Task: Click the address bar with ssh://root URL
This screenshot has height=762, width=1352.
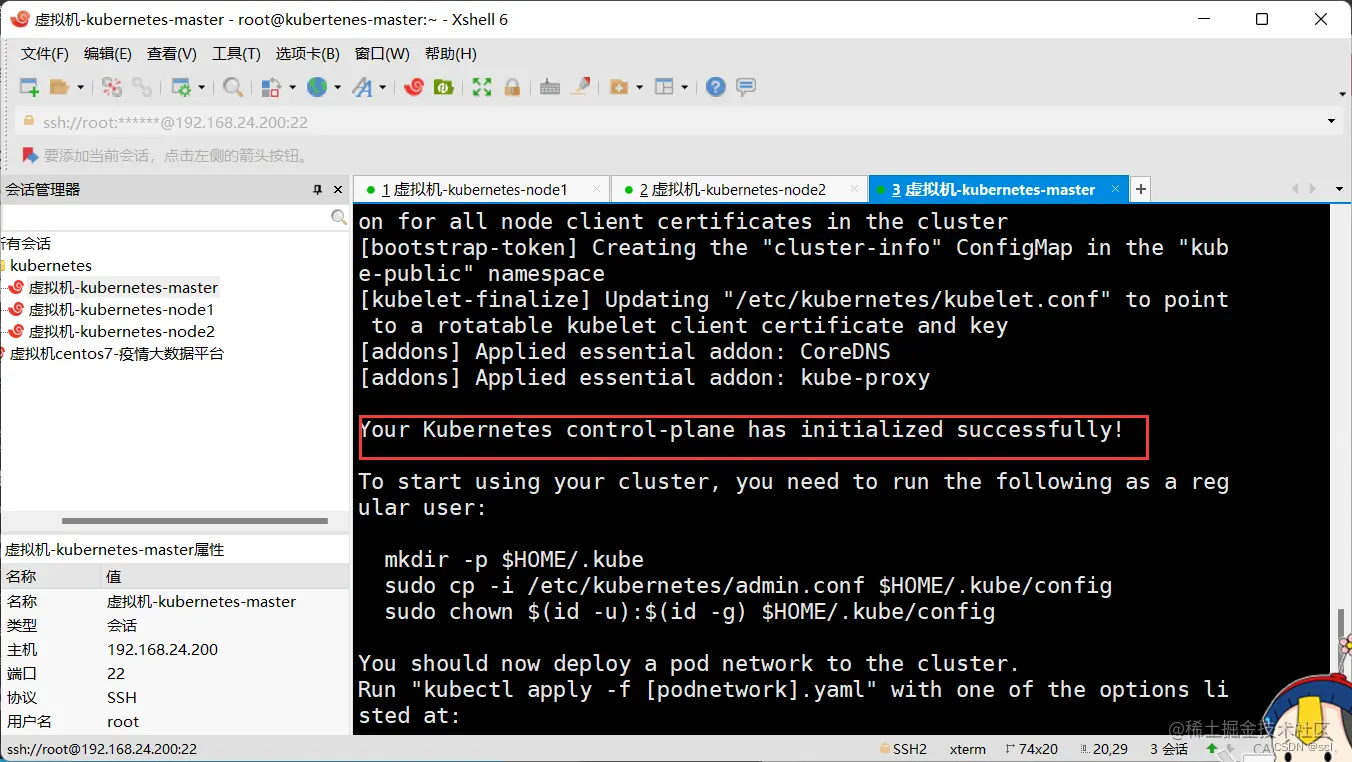Action: point(670,122)
